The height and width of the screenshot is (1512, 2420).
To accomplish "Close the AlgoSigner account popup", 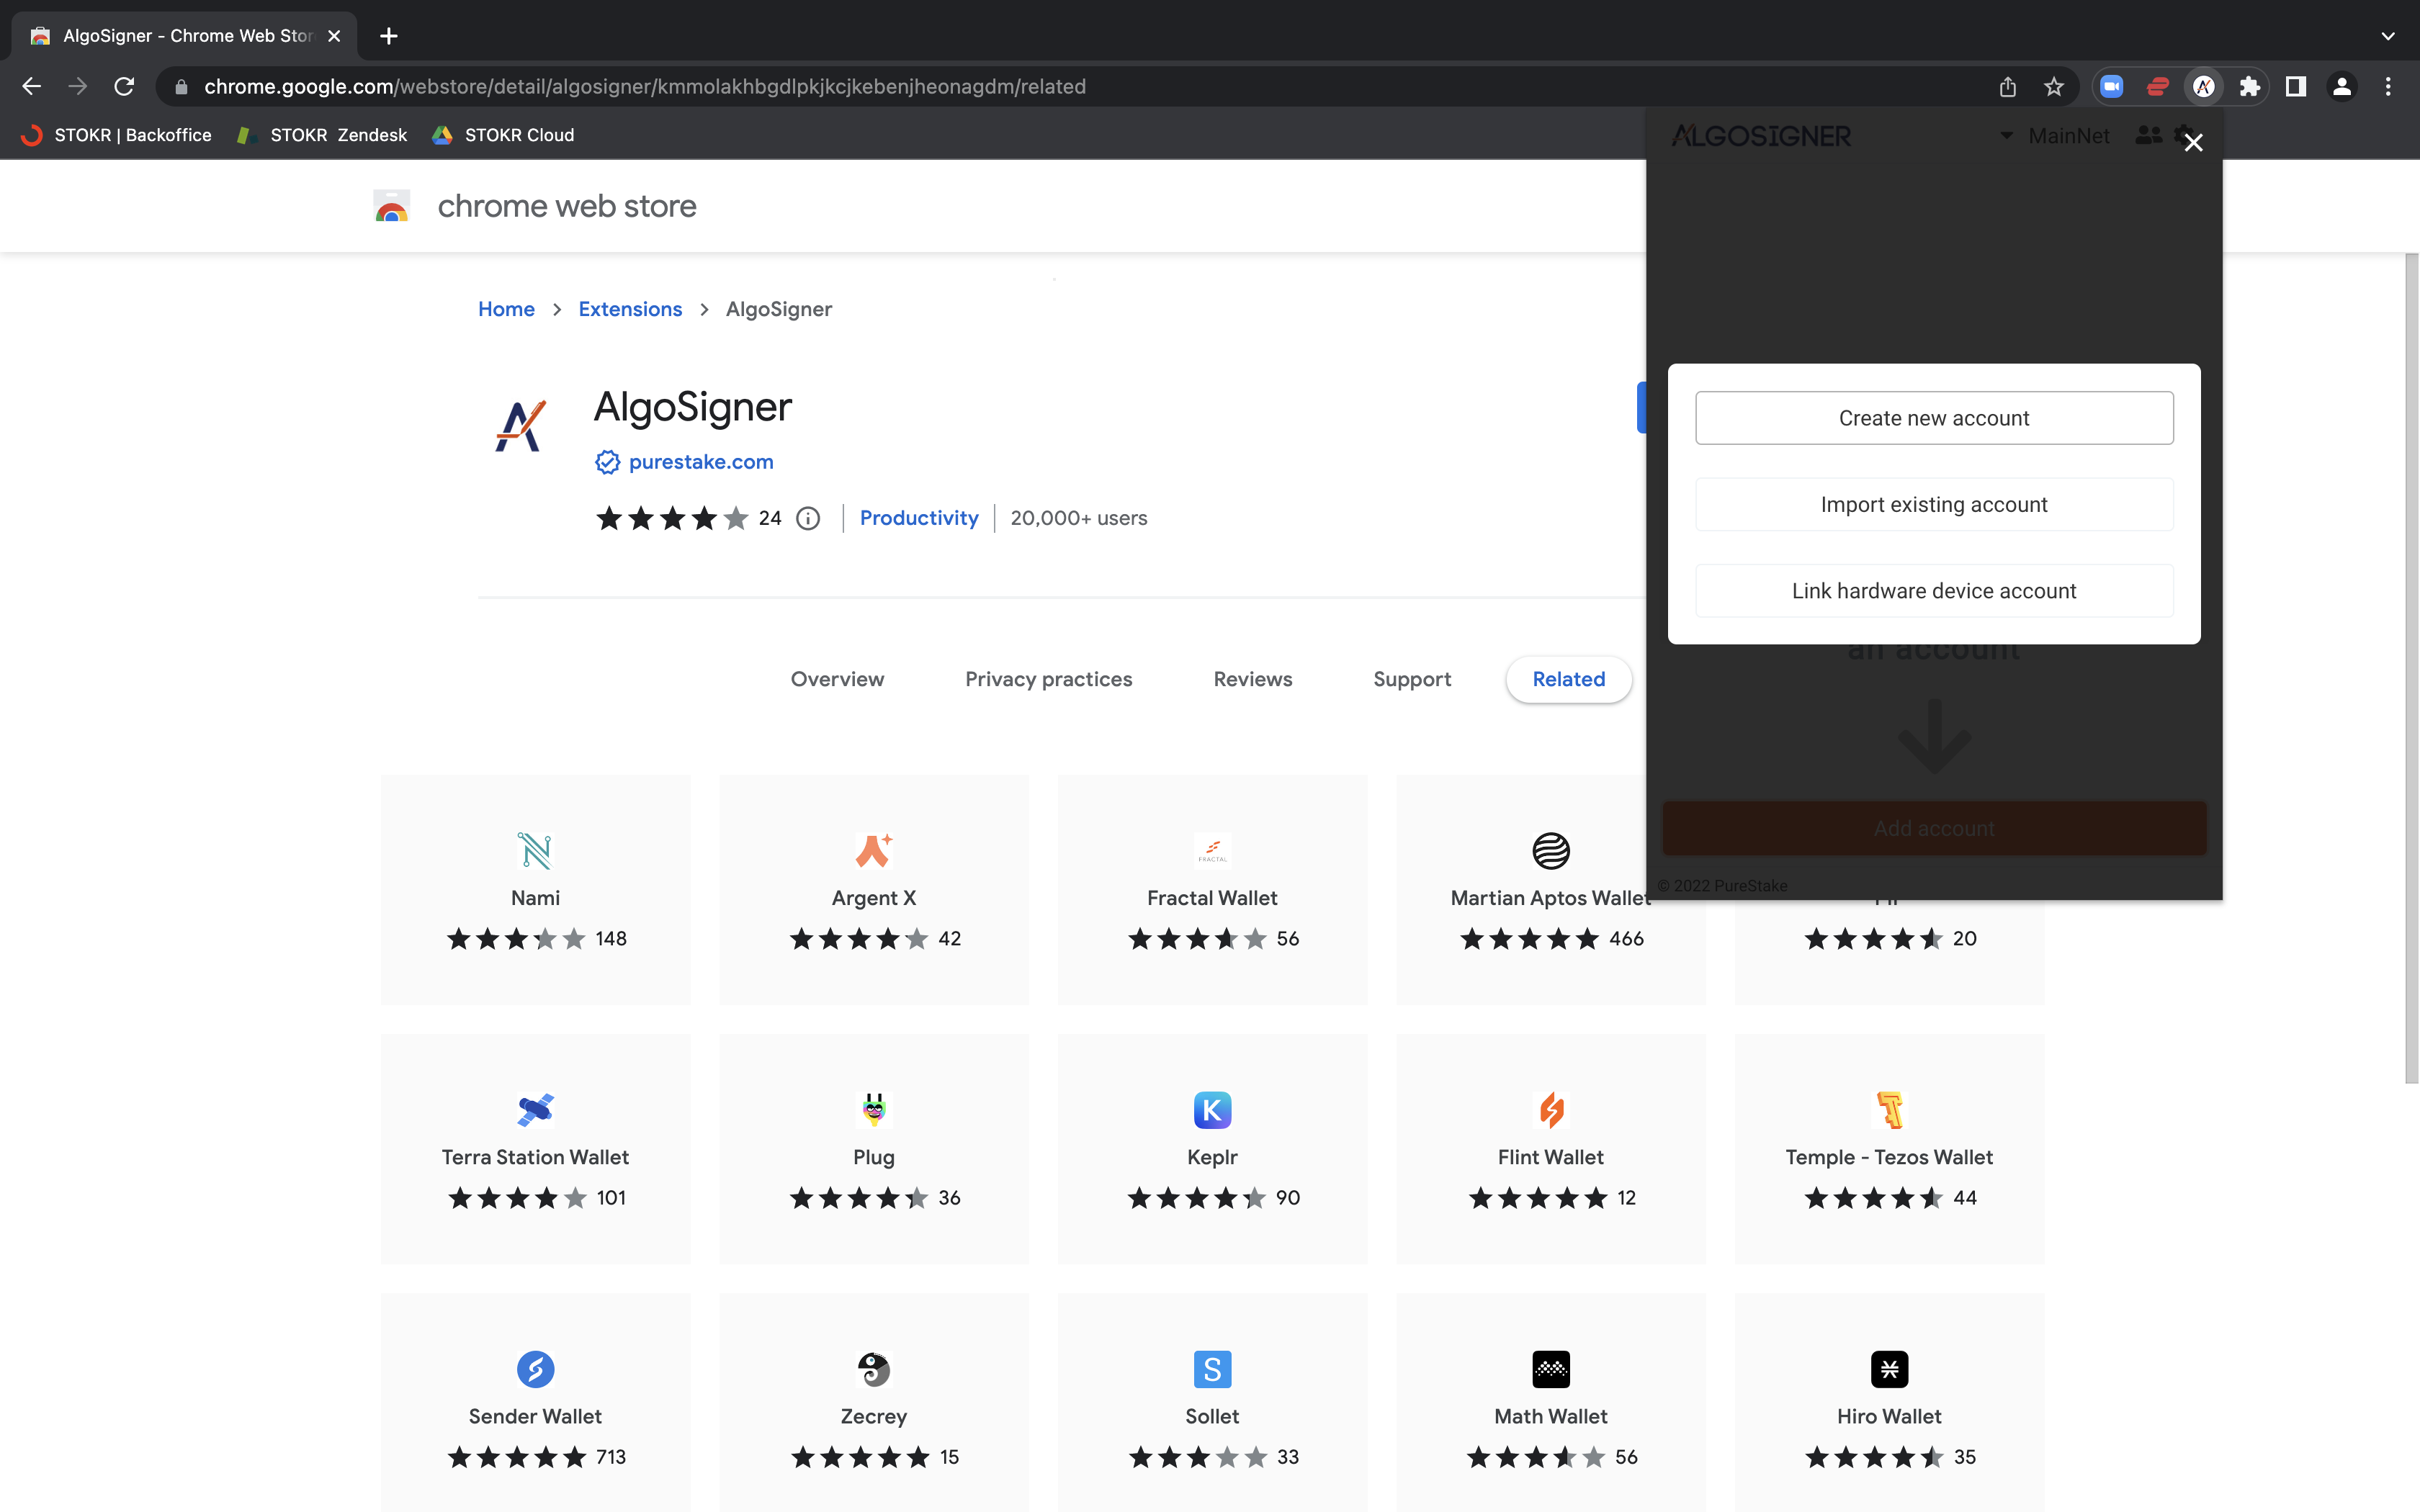I will pos(2194,143).
